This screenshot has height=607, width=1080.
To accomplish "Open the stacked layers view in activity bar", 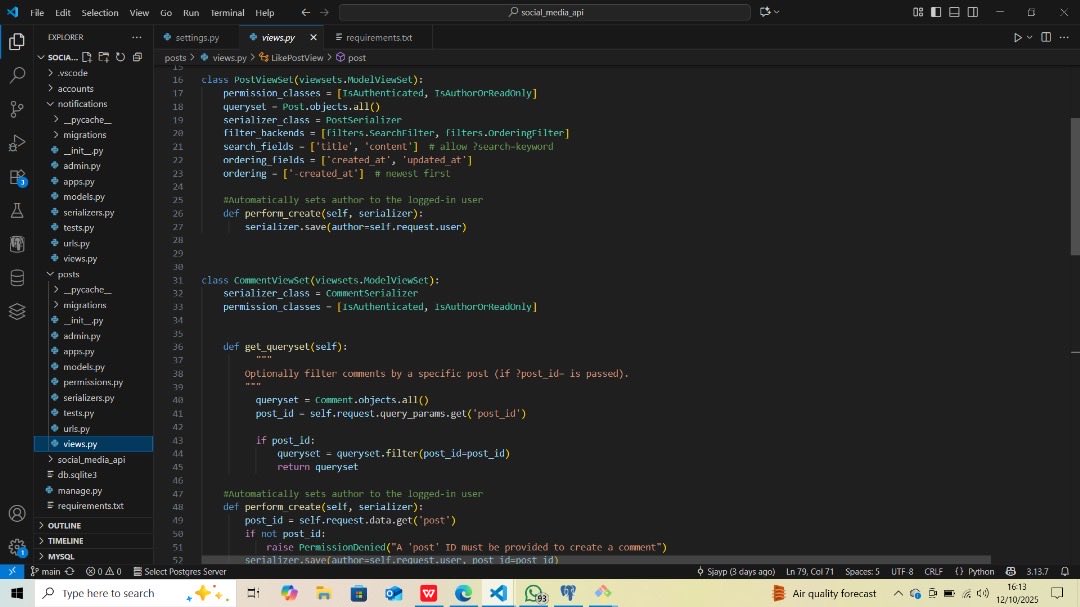I will 17,311.
